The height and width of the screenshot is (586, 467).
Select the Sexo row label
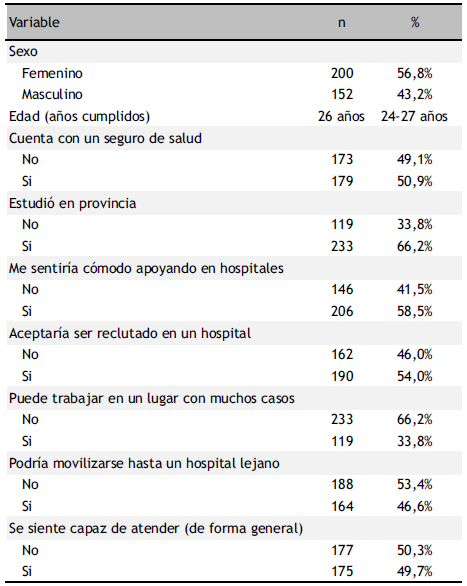tap(23, 51)
